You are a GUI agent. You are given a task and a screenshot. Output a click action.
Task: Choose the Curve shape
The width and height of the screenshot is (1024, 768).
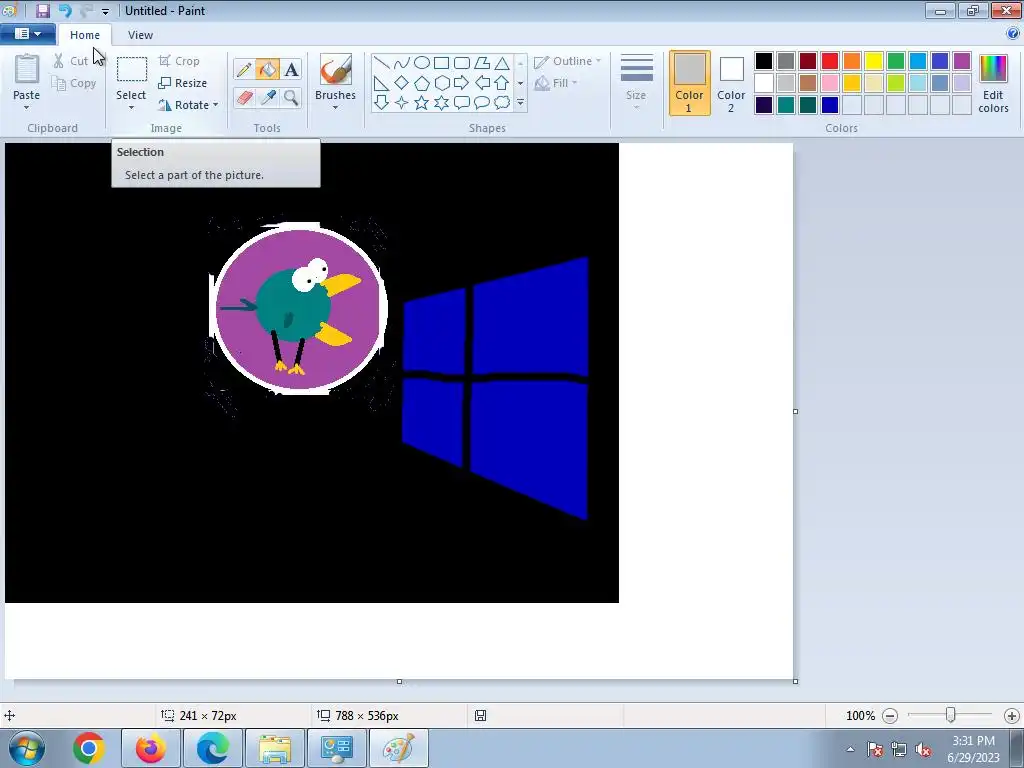coord(402,63)
